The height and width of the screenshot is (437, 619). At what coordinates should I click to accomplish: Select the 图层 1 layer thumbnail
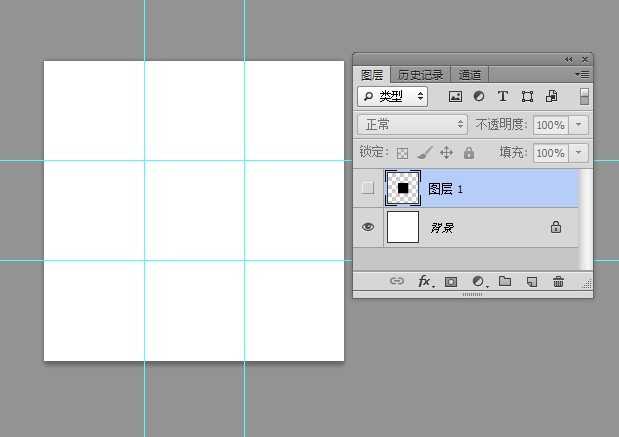[402, 188]
